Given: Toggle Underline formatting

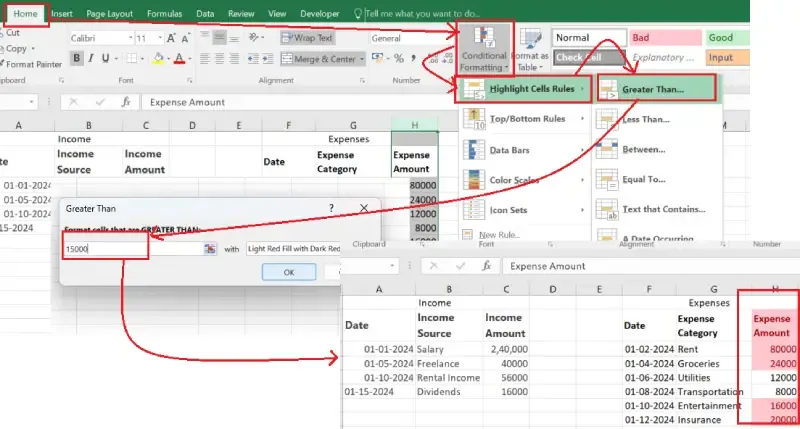Looking at the screenshot, I should pyautogui.click(x=105, y=59).
